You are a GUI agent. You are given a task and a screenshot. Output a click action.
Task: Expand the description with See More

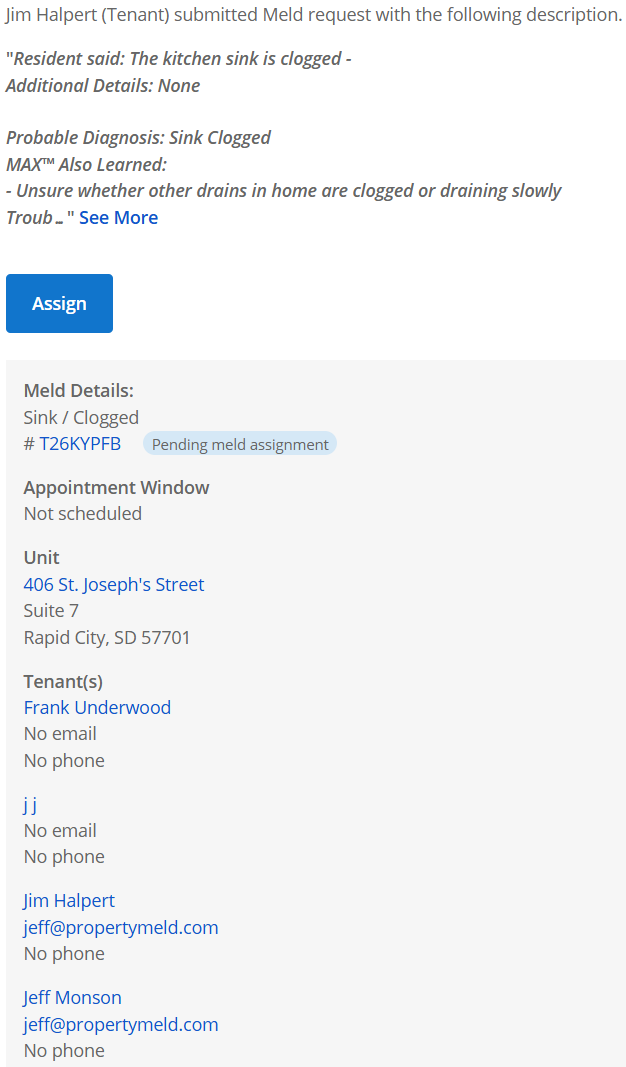click(118, 217)
